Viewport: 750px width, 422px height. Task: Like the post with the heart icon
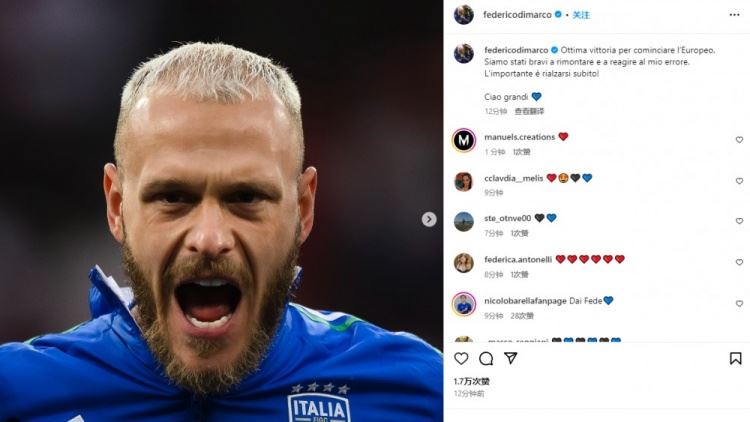461,358
